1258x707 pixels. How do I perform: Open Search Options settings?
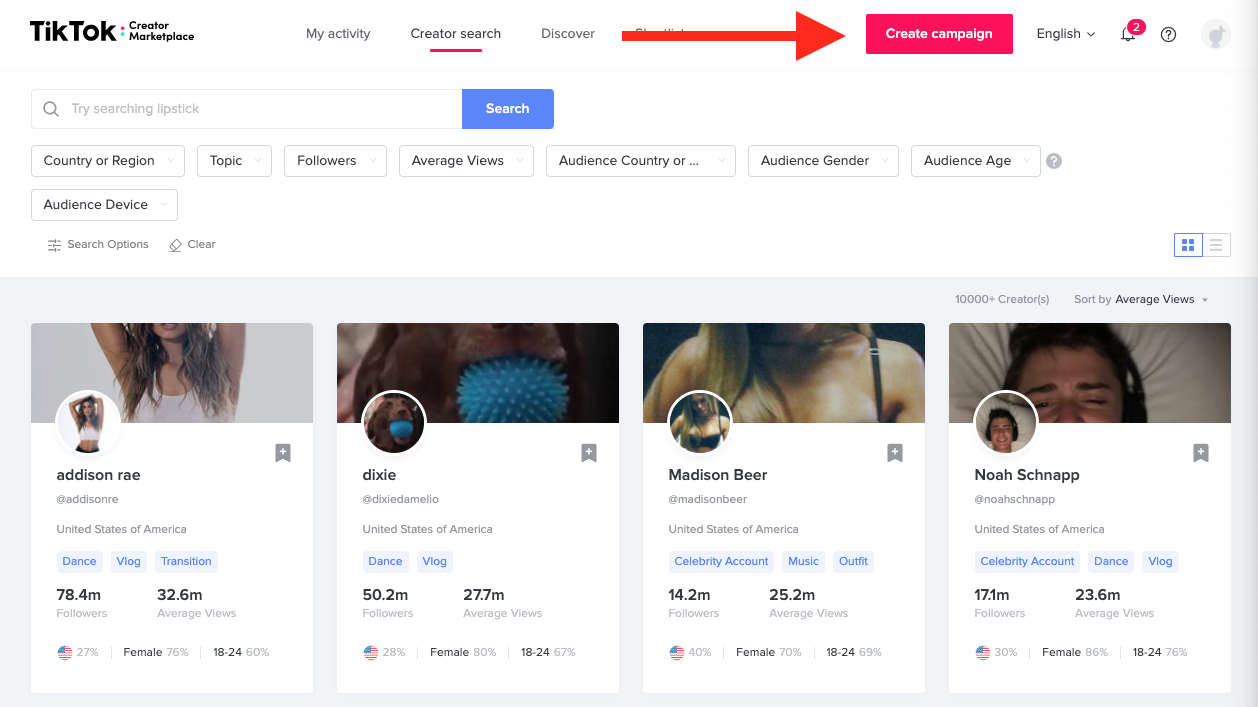(x=98, y=245)
